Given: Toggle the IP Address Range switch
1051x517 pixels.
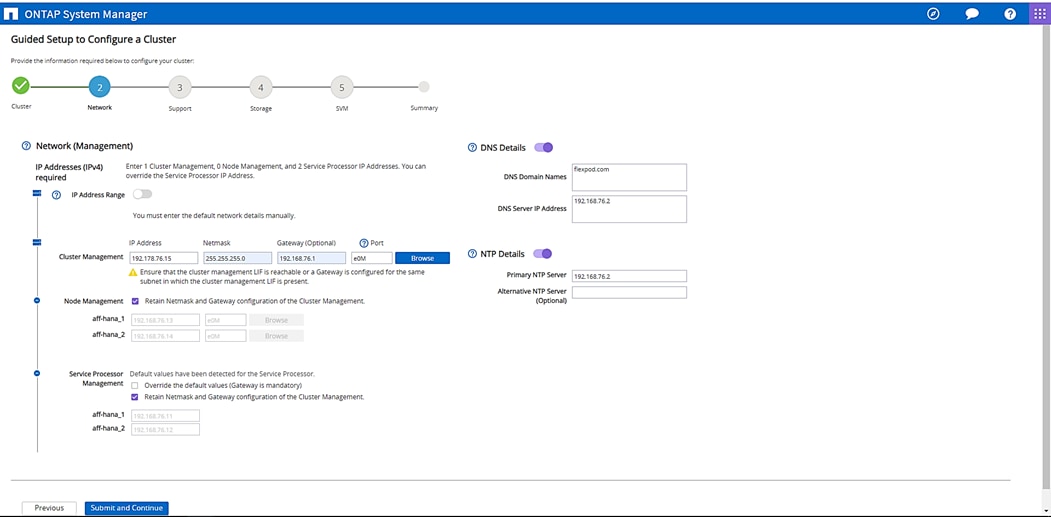Looking at the screenshot, I should [142, 194].
